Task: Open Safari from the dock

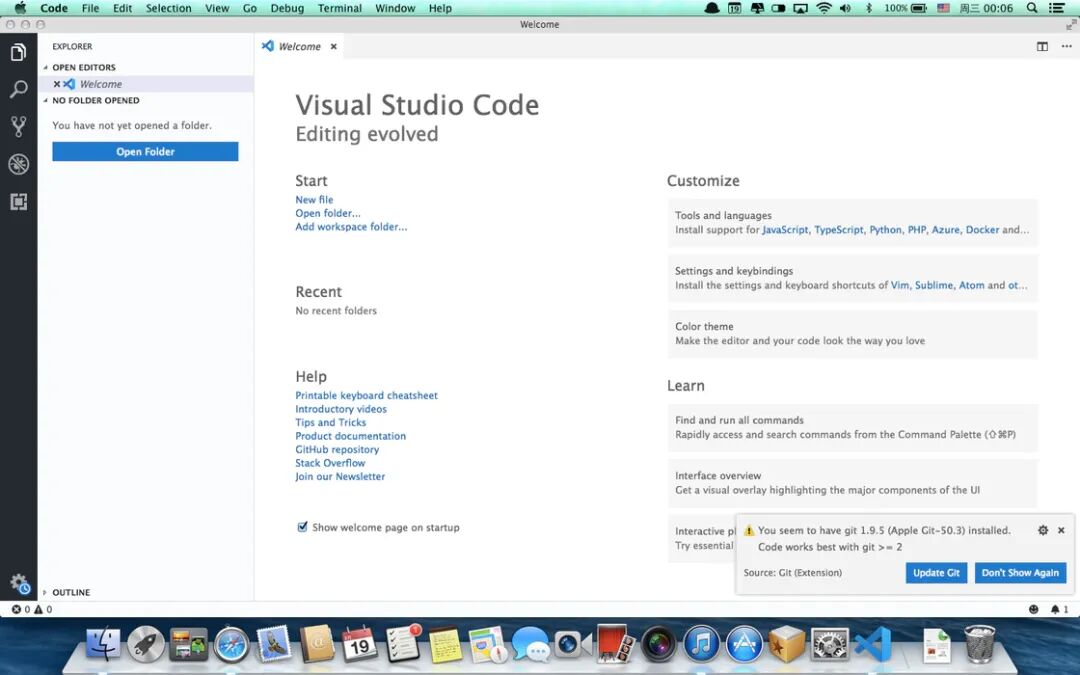Action: pyautogui.click(x=231, y=645)
